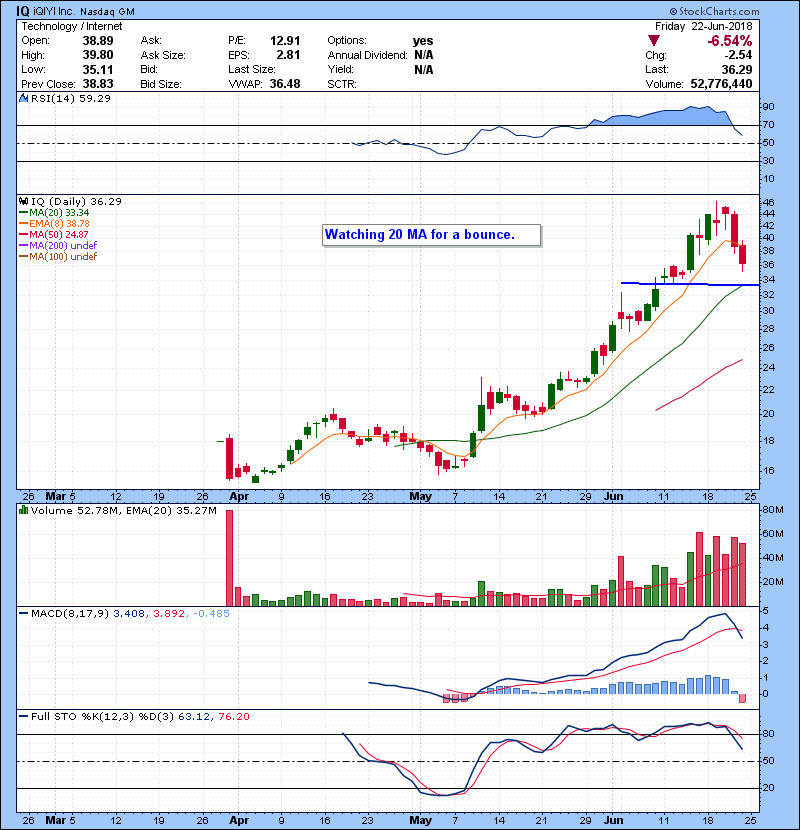The width and height of the screenshot is (800, 830).
Task: Click the MA(20) 33.34 legend entry
Action: (x=54, y=212)
